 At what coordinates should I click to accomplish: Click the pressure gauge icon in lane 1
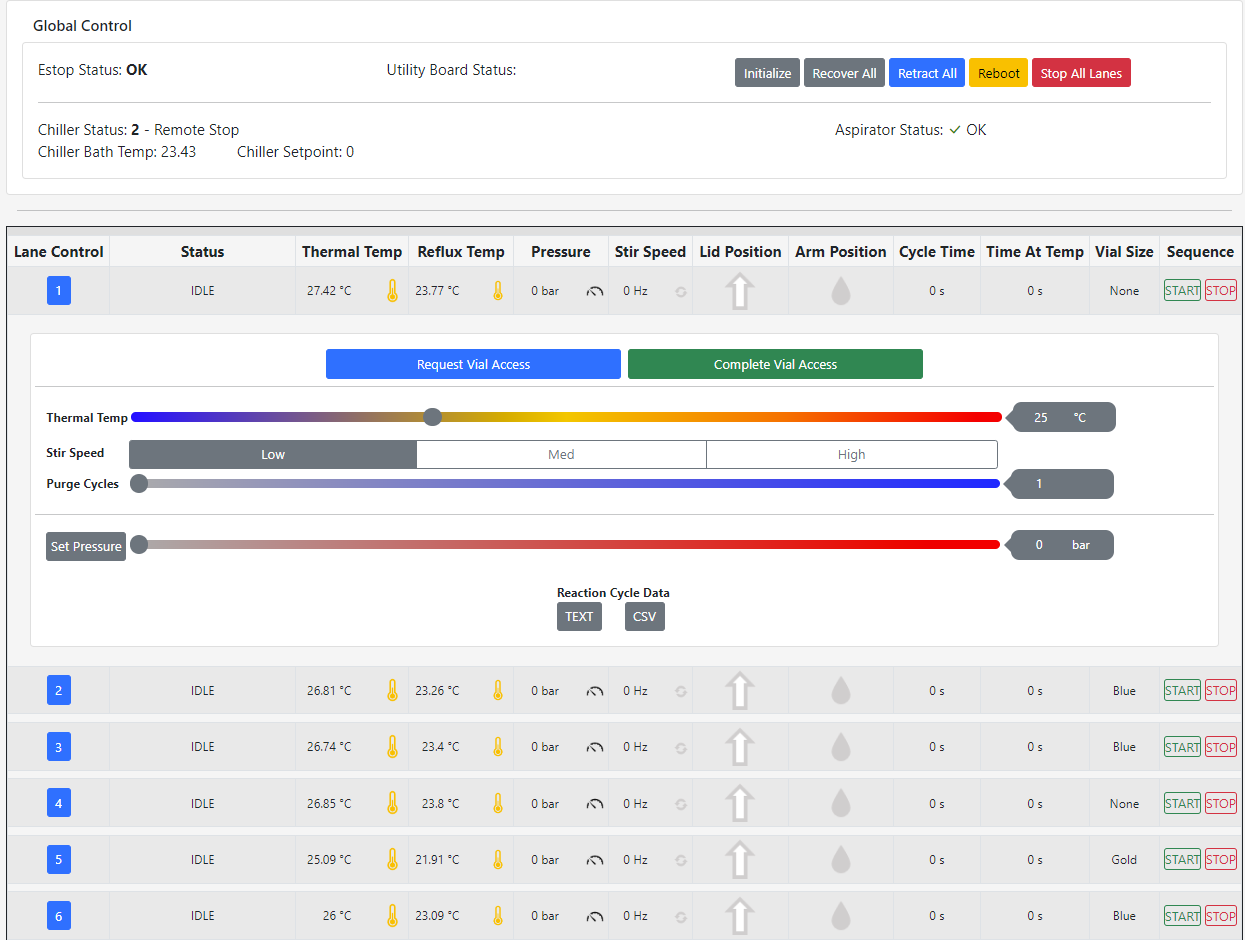595,292
